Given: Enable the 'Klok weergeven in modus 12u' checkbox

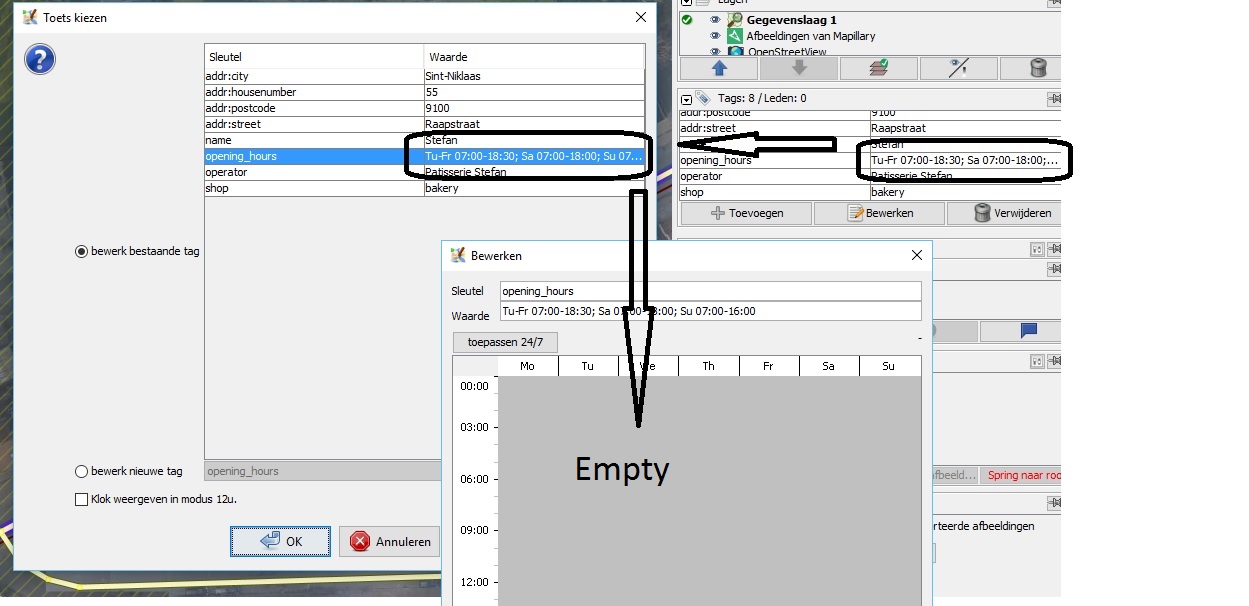Looking at the screenshot, I should (82, 499).
